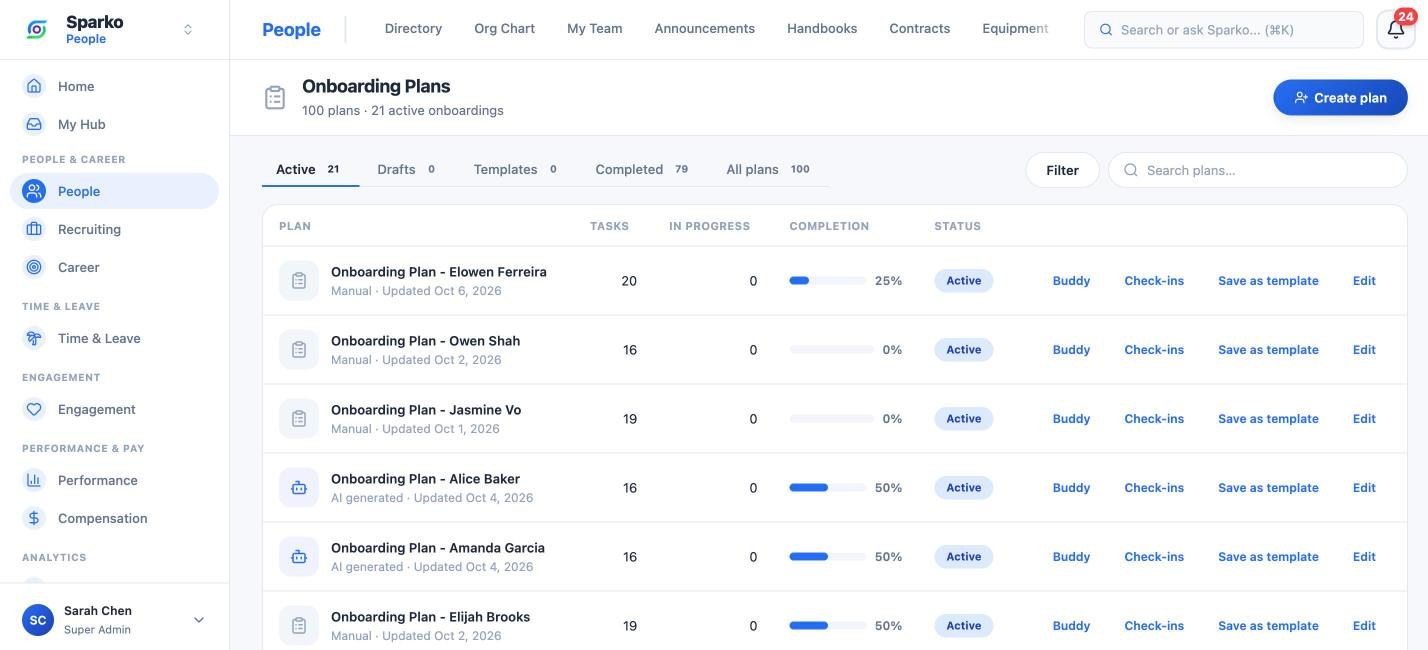Open Engagement heart icon
Screen dimensions: 1428x650
click(x=34, y=409)
